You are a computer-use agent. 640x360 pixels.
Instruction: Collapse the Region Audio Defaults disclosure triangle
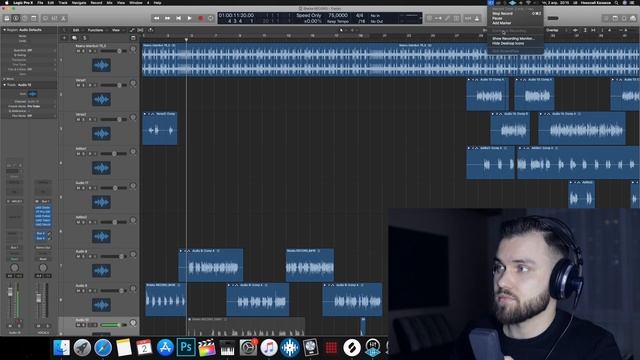pyautogui.click(x=4, y=30)
